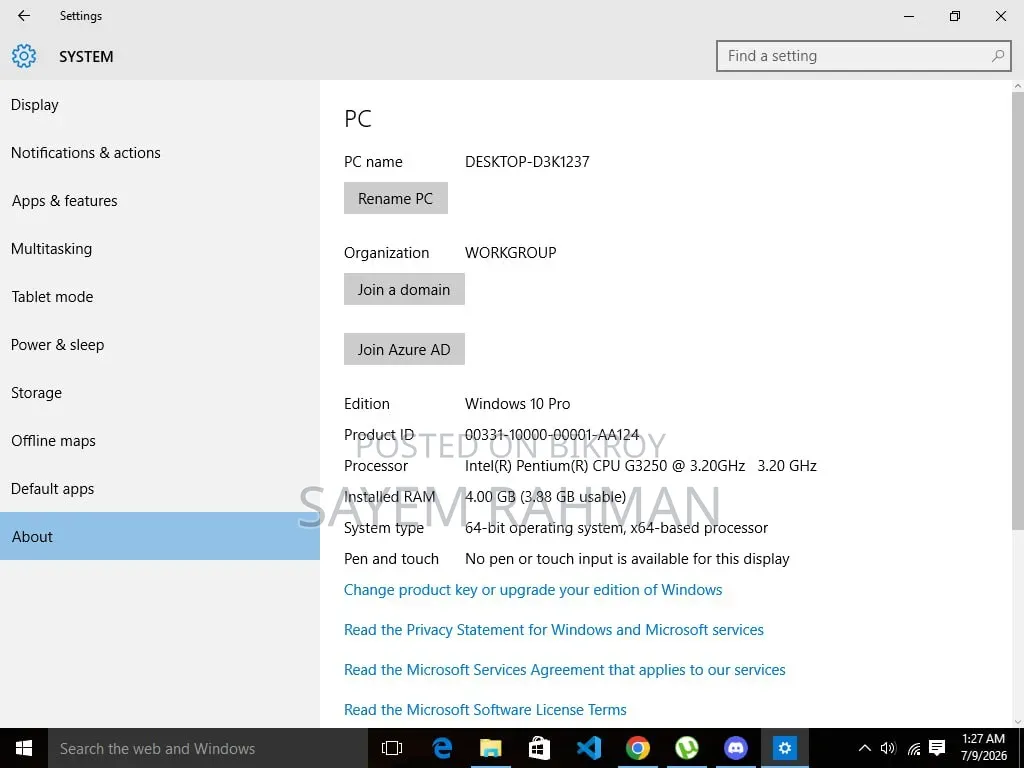Click Search the web and Windows

pos(208,748)
